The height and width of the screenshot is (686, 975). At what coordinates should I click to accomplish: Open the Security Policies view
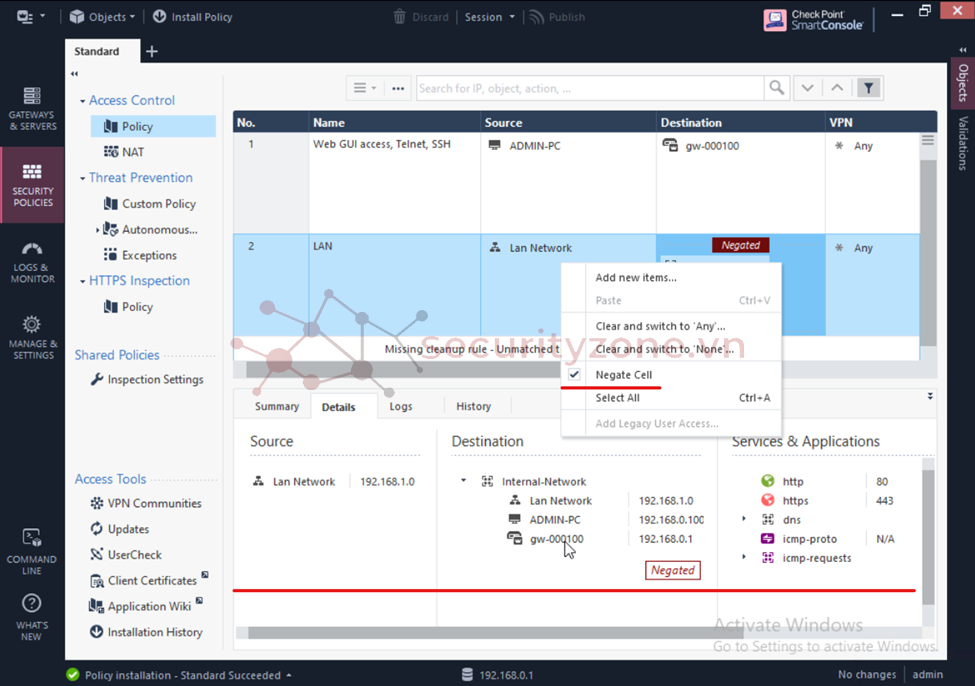(32, 185)
